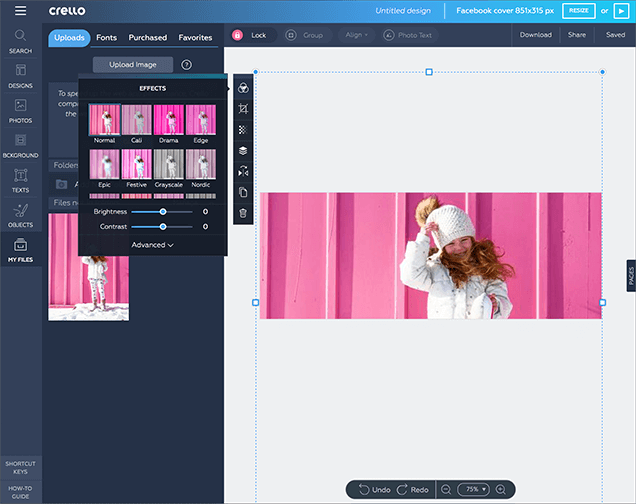Screen dimensions: 636x504
Task: Switch to the Favorites tab
Action: [x=195, y=38]
